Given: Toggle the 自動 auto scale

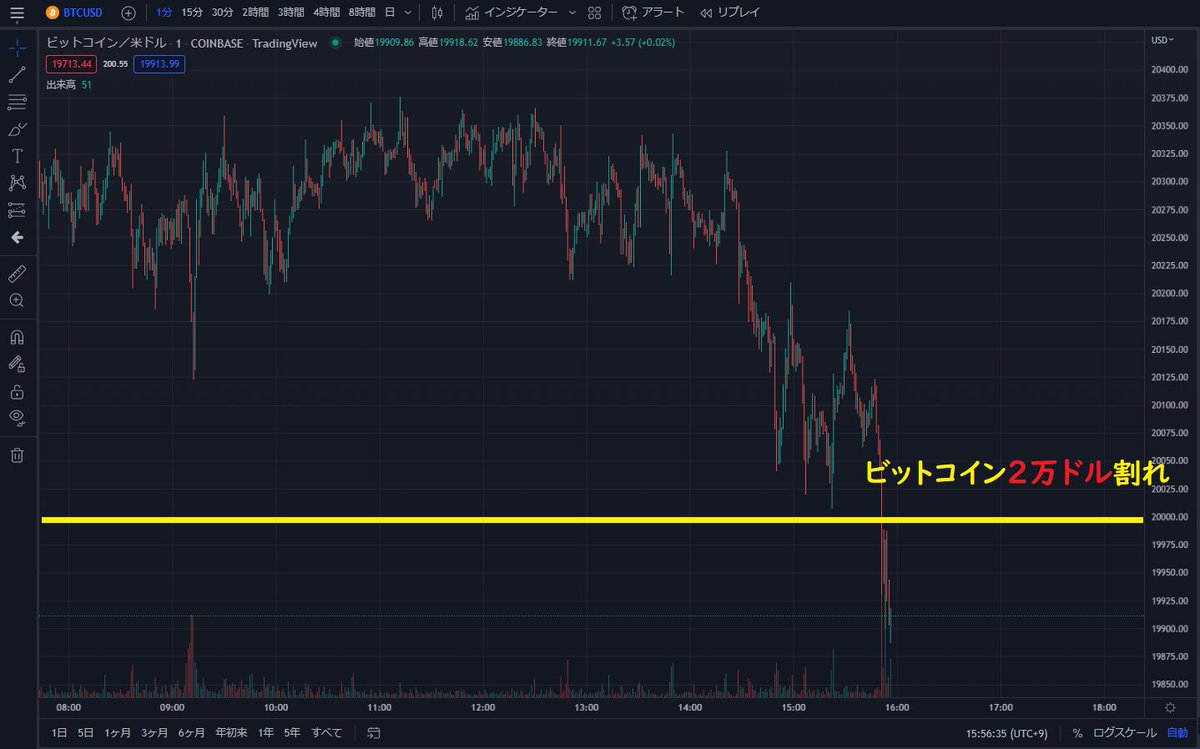Looking at the screenshot, I should pyautogui.click(x=1177, y=733).
